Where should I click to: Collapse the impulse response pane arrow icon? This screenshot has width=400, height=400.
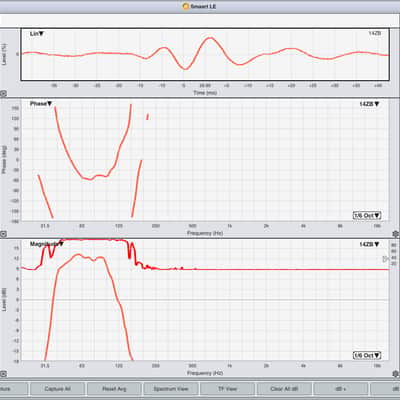click(3, 94)
